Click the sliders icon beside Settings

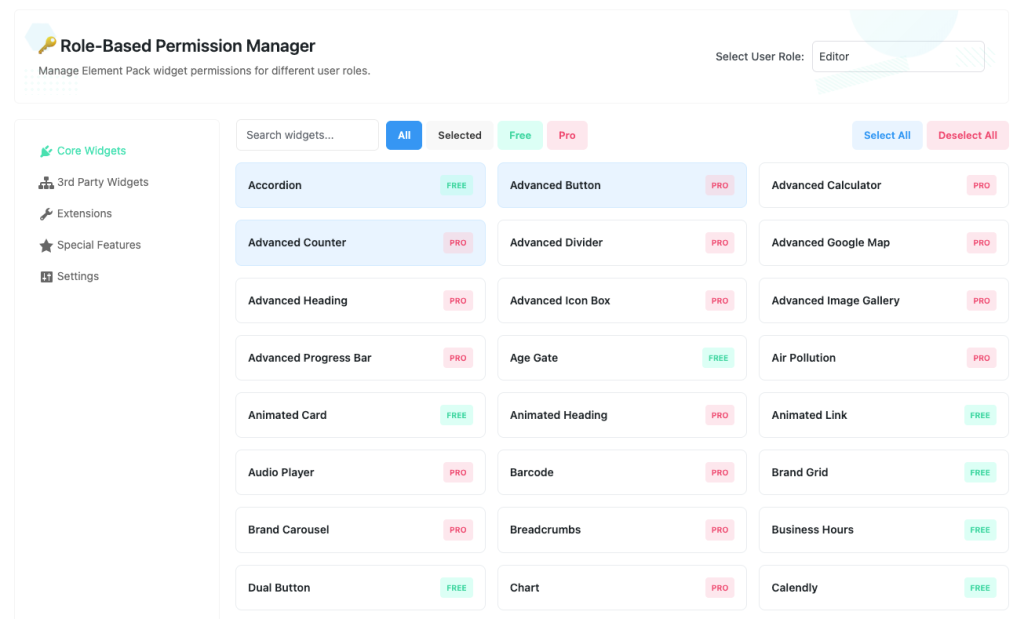pyautogui.click(x=45, y=276)
